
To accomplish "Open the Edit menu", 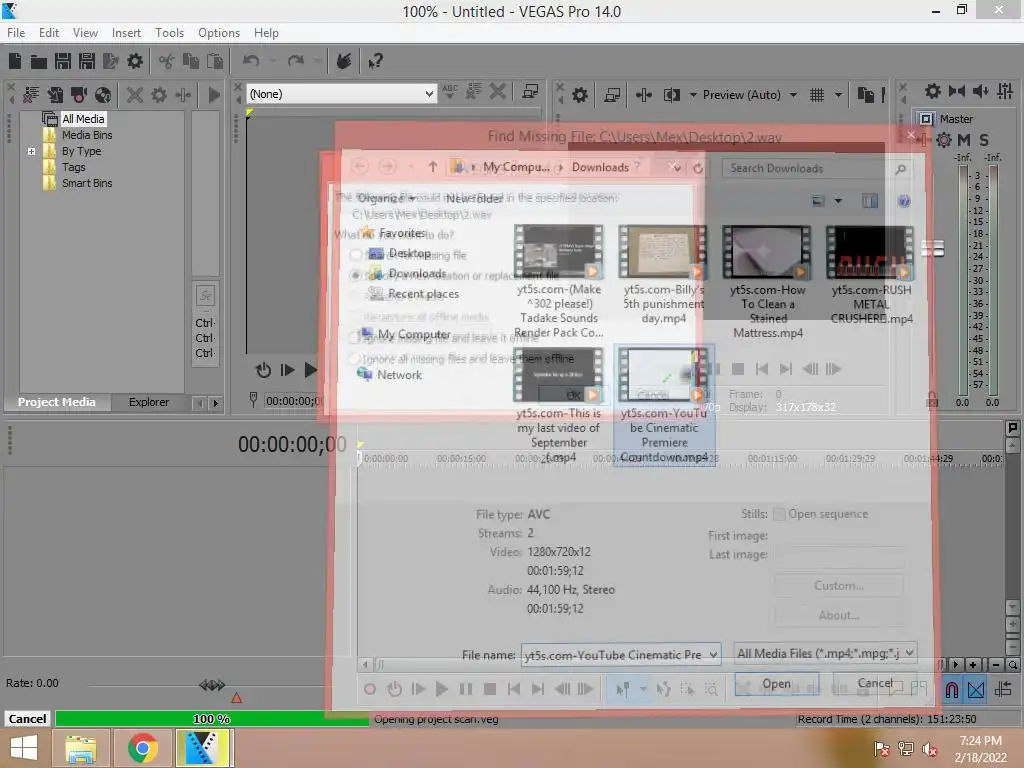I will pyautogui.click(x=48, y=33).
